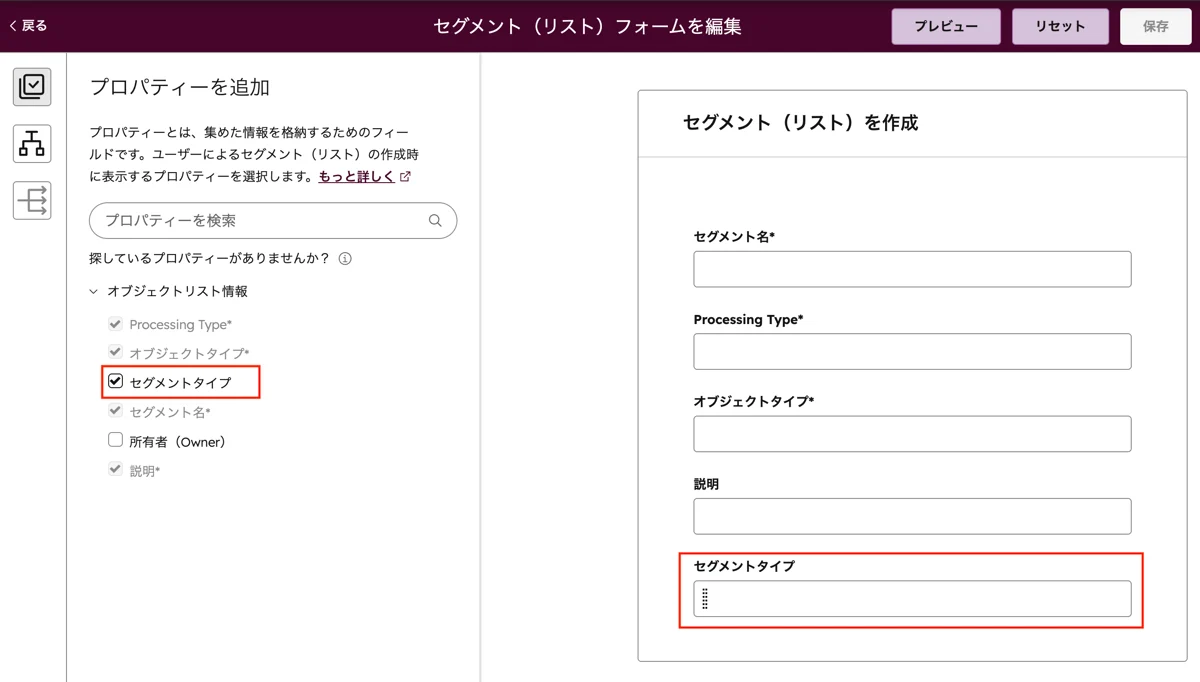Image resolution: width=1200 pixels, height=682 pixels.
Task: Toggle the Processing Type checkbox
Action: (x=116, y=324)
